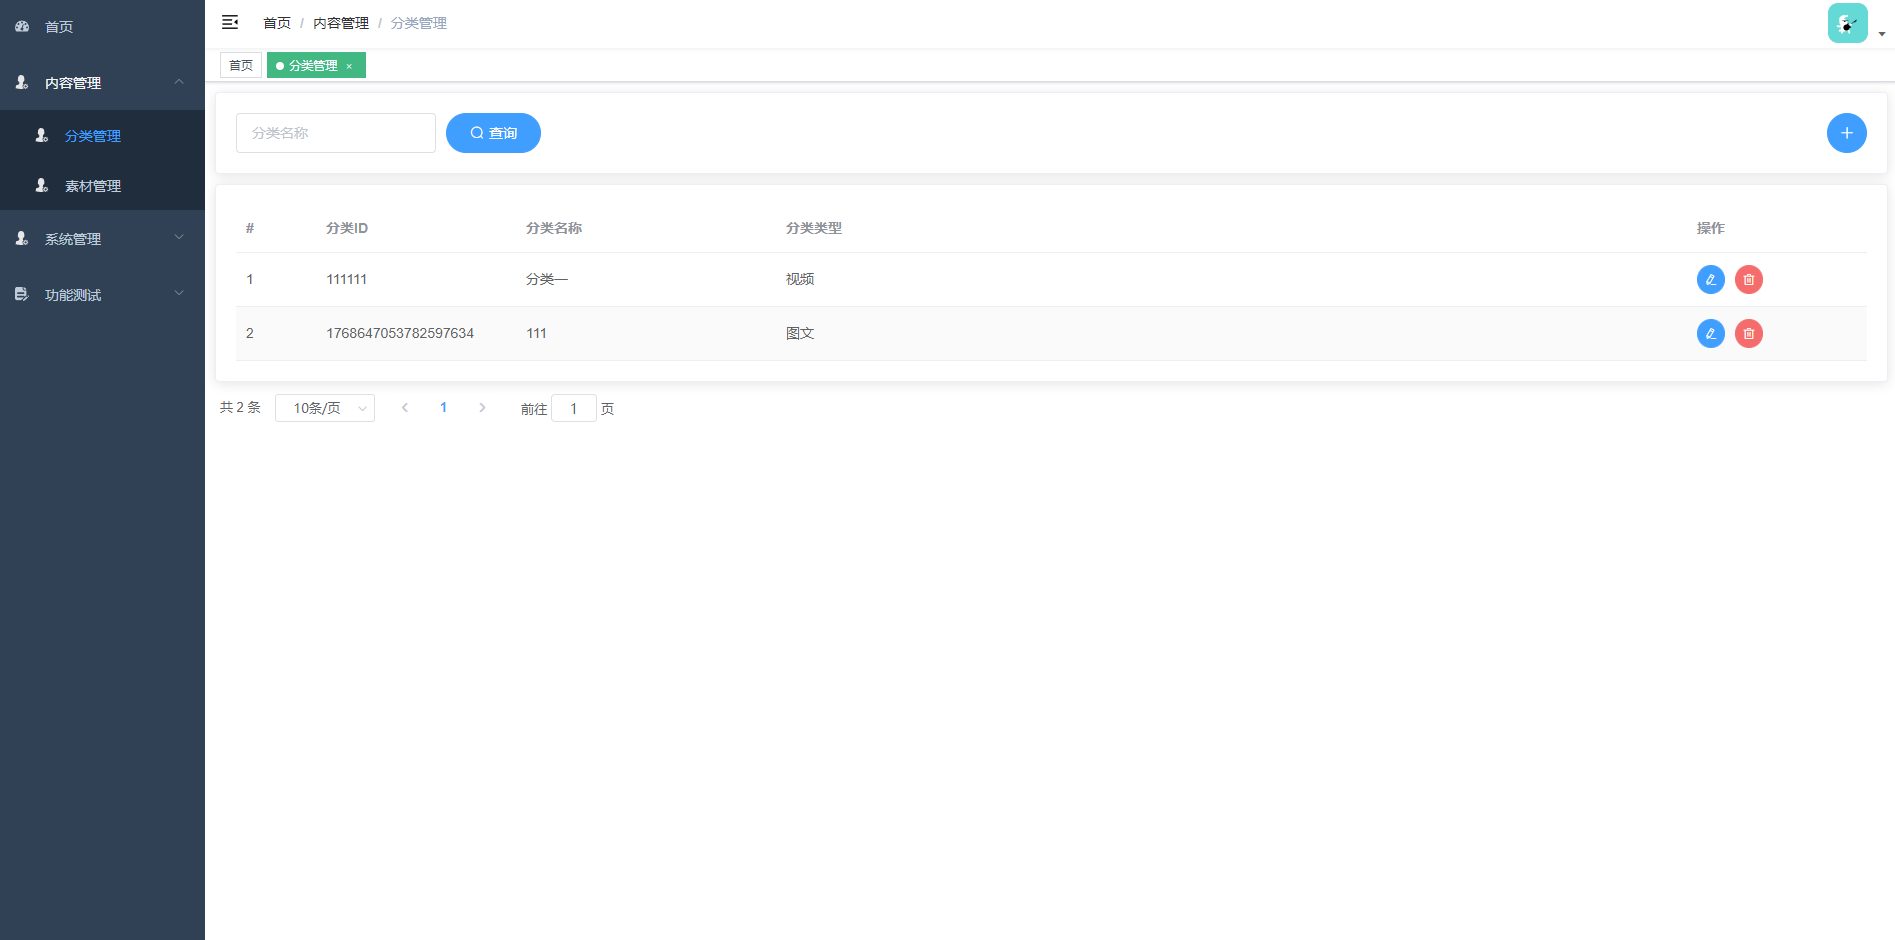This screenshot has height=940, width=1895.
Task: Click the blue plus add button
Action: [x=1846, y=133]
